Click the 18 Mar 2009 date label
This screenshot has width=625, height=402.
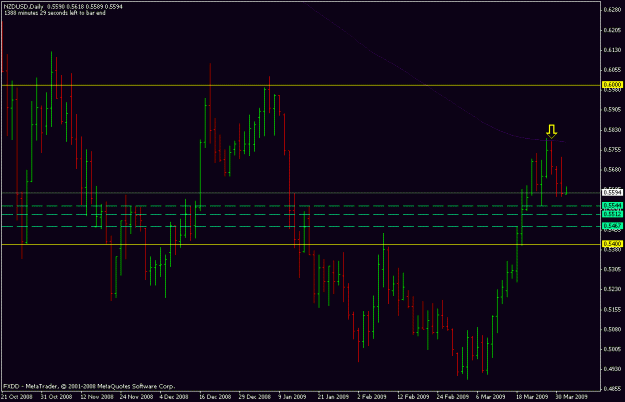tap(532, 397)
